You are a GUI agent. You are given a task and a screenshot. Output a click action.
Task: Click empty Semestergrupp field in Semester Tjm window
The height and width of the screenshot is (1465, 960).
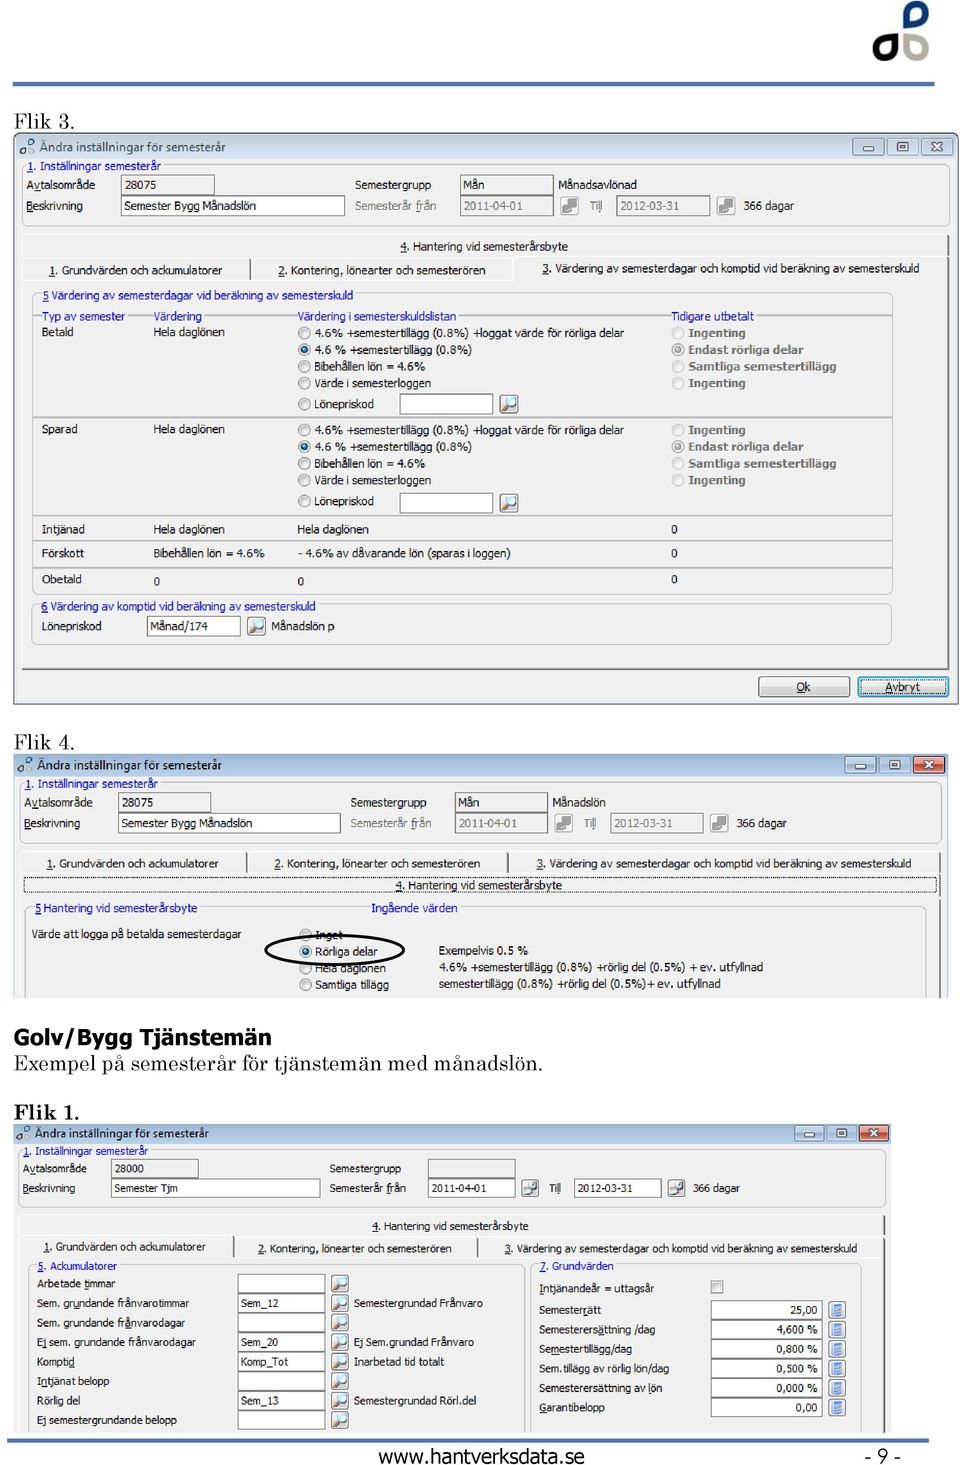[471, 1168]
